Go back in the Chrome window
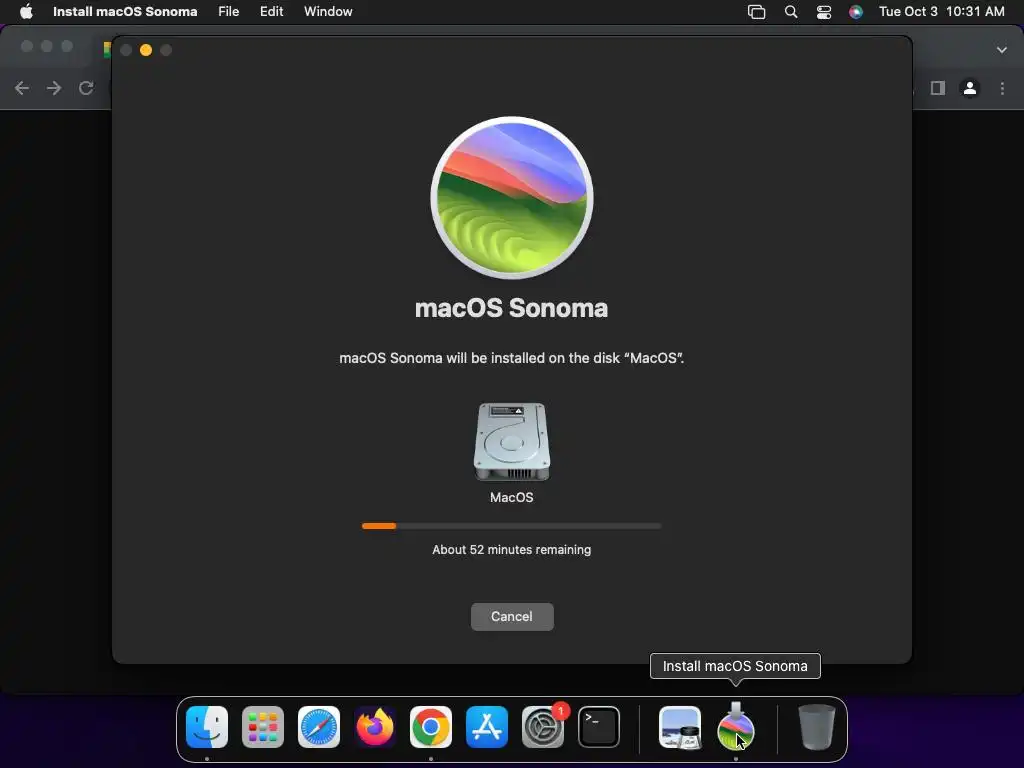The height and width of the screenshot is (768, 1024). click(x=22, y=88)
